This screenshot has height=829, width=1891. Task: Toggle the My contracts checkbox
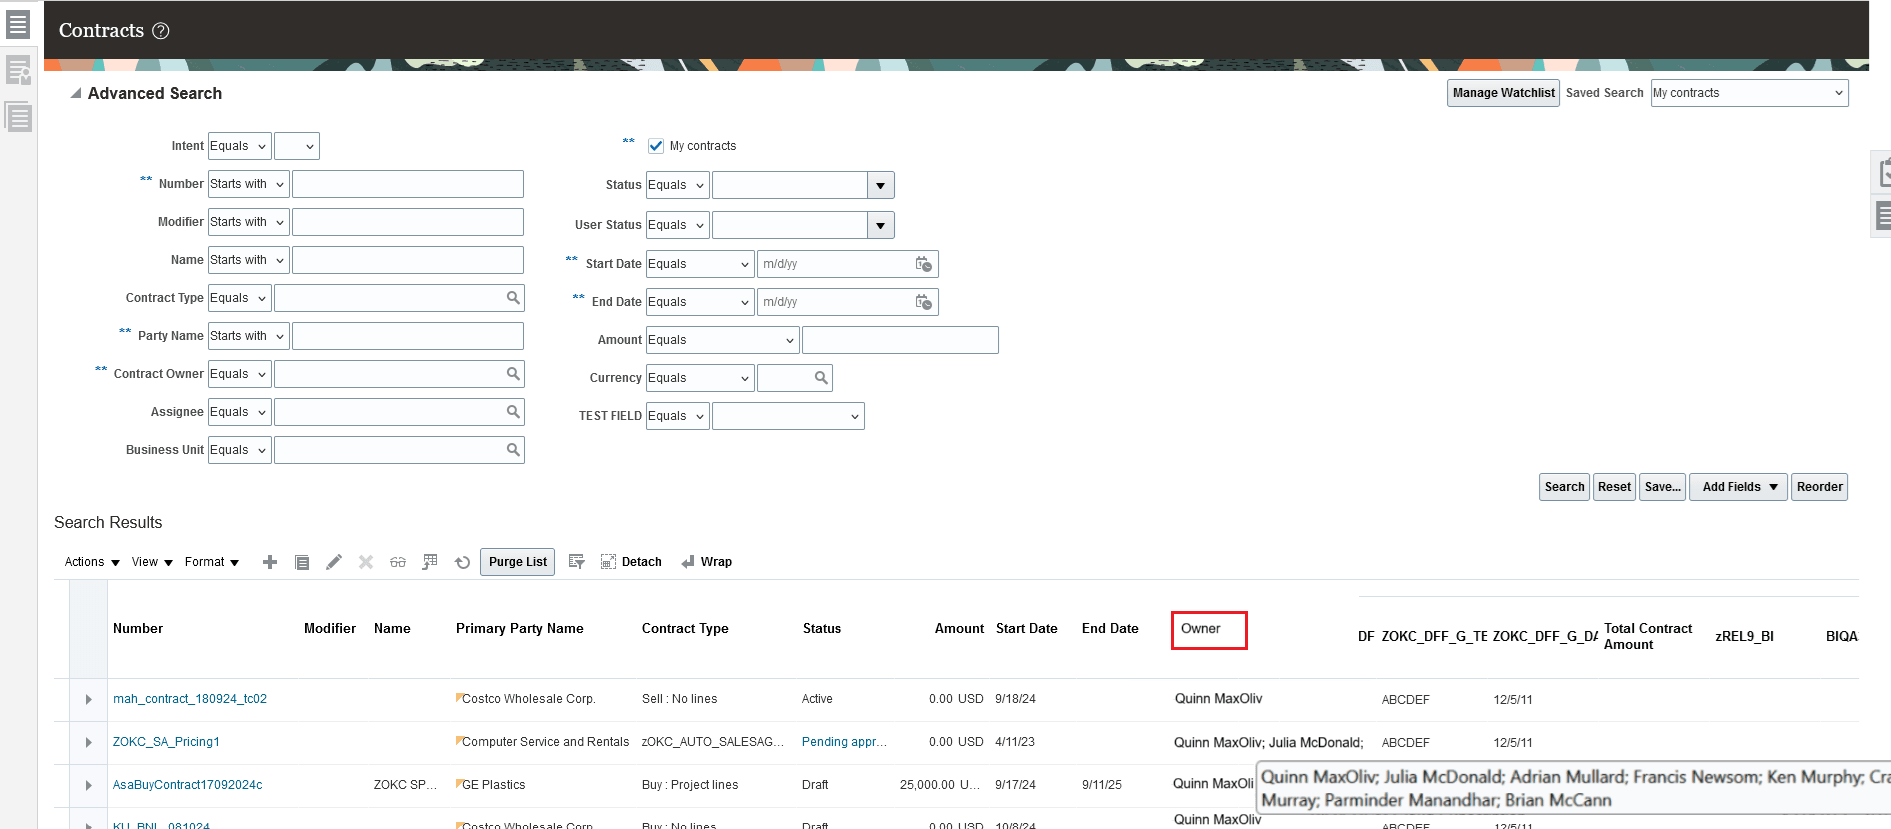[656, 146]
